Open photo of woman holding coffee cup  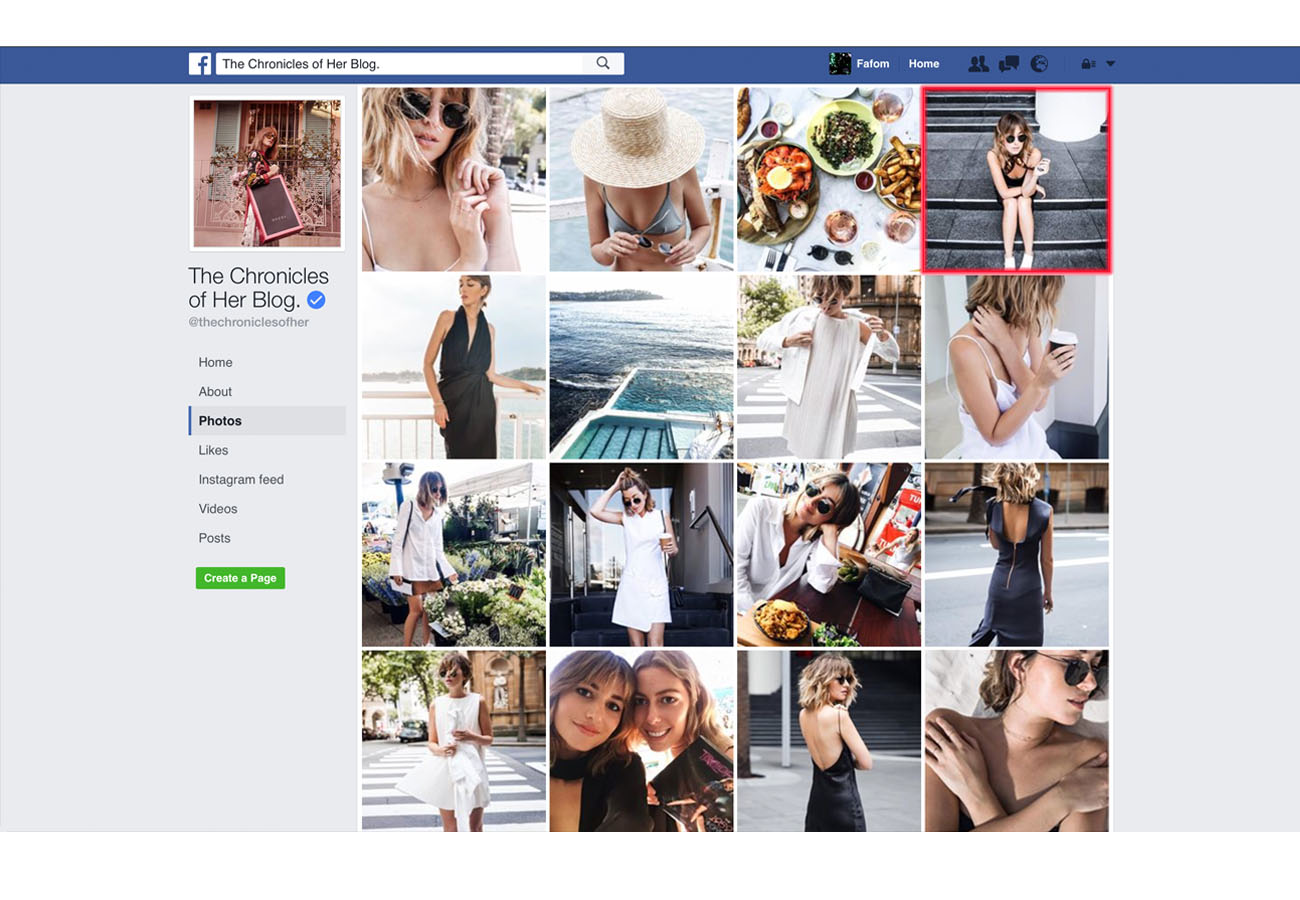click(x=1017, y=367)
